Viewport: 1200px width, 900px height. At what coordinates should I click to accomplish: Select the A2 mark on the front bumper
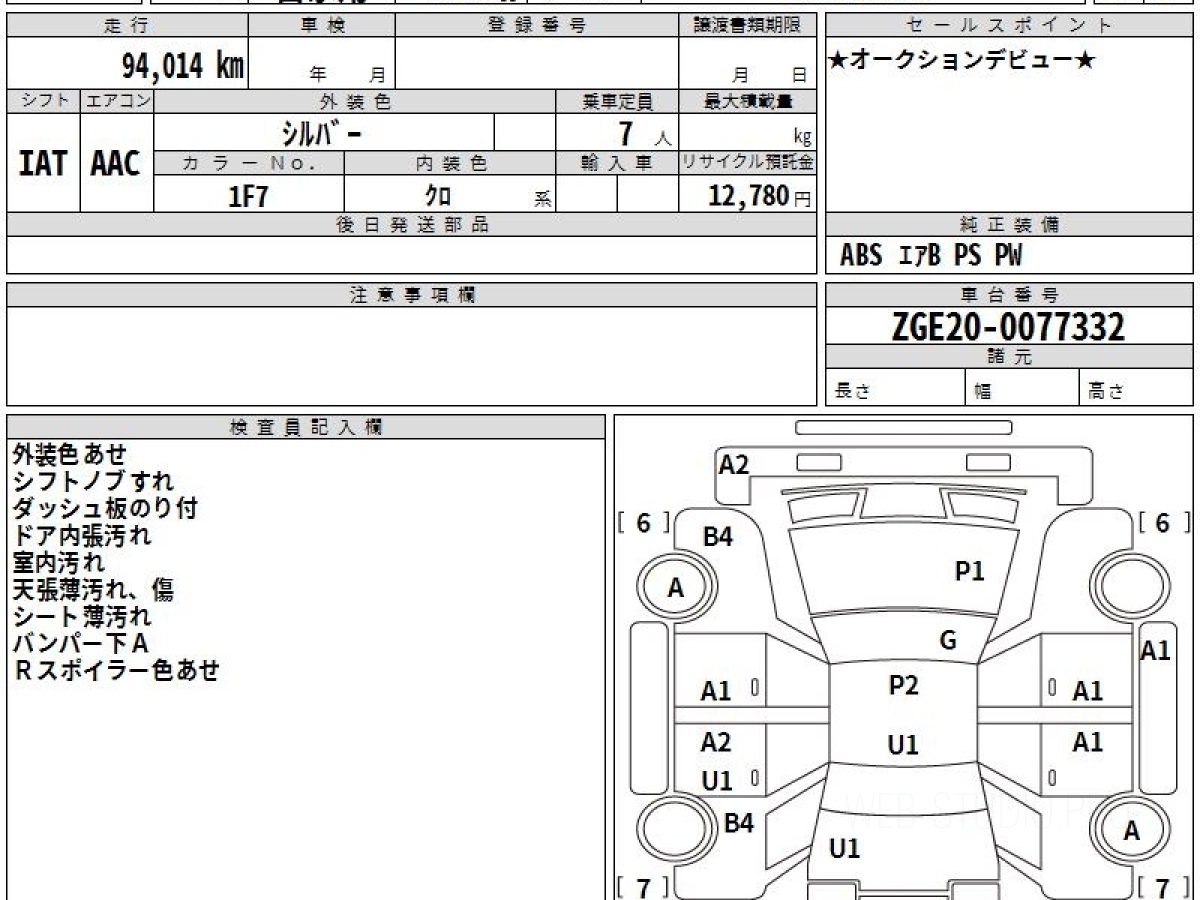click(734, 464)
